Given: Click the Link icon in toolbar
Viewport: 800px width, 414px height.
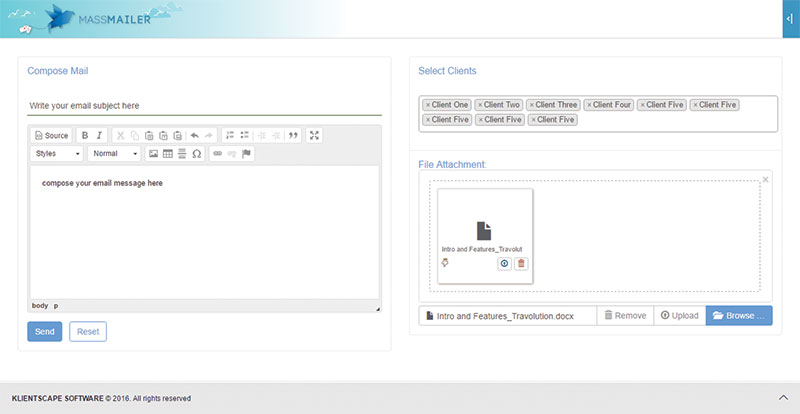Looking at the screenshot, I should (218, 154).
